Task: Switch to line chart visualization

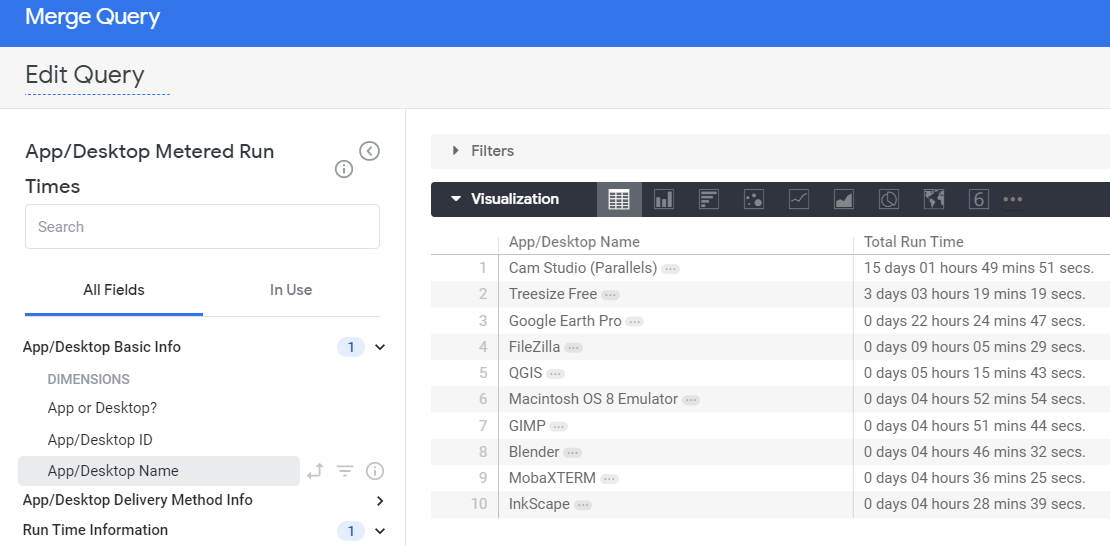Action: coord(799,199)
